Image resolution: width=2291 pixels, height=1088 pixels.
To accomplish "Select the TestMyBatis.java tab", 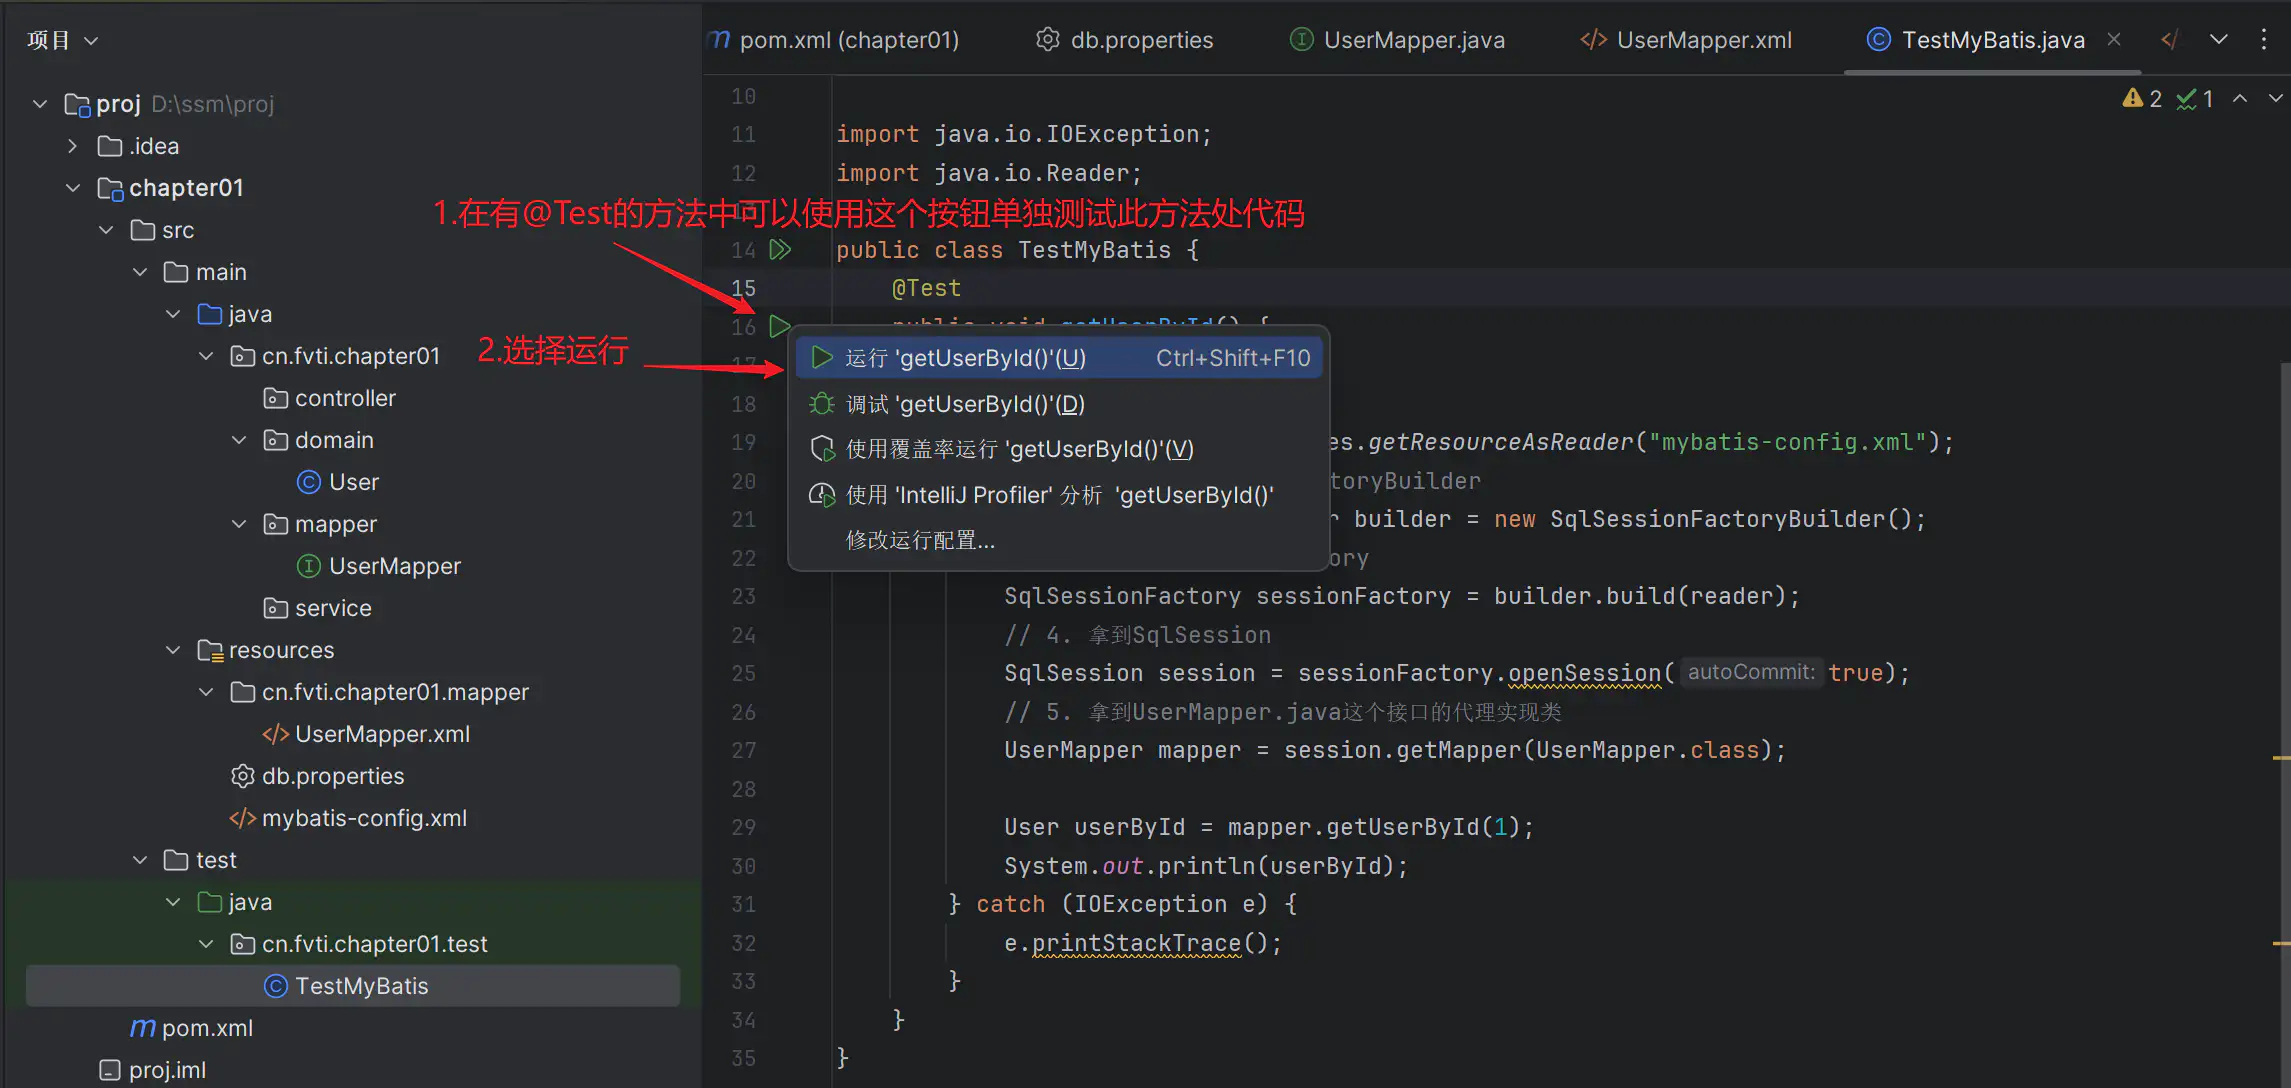I will (x=1993, y=40).
